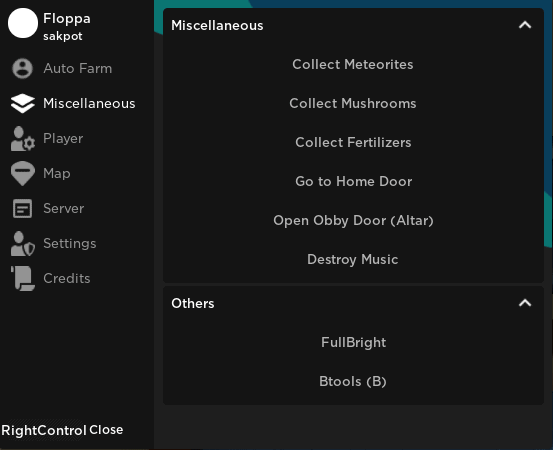This screenshot has height=450, width=553.
Task: Click Collect Mushrooms button
Action: tap(353, 103)
